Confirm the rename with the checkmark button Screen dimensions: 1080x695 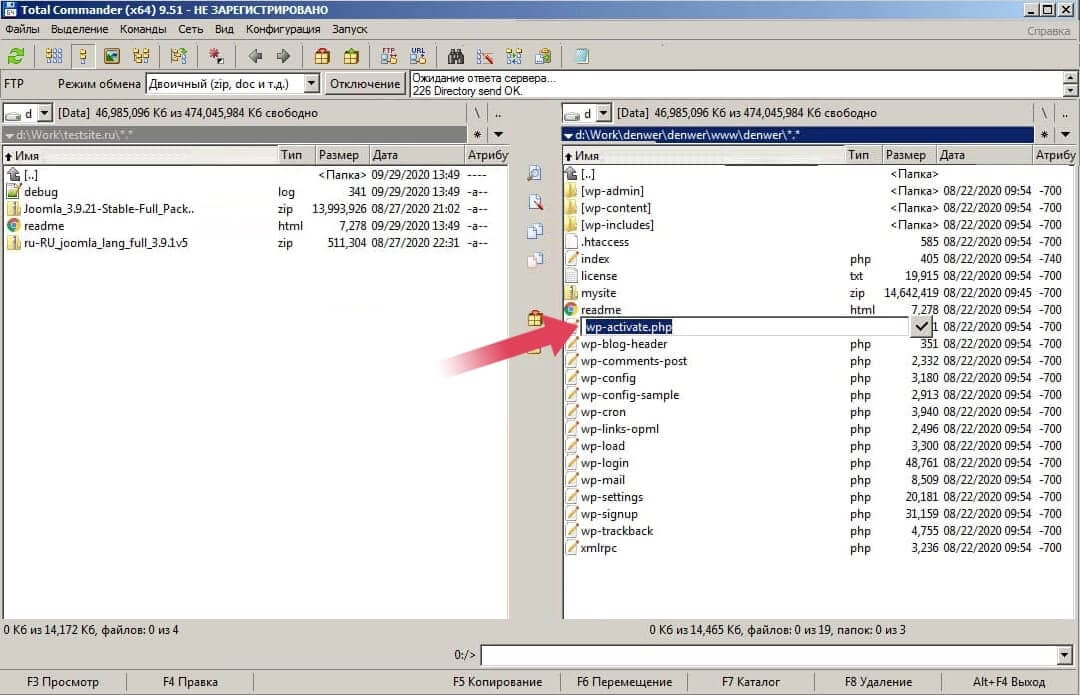921,327
